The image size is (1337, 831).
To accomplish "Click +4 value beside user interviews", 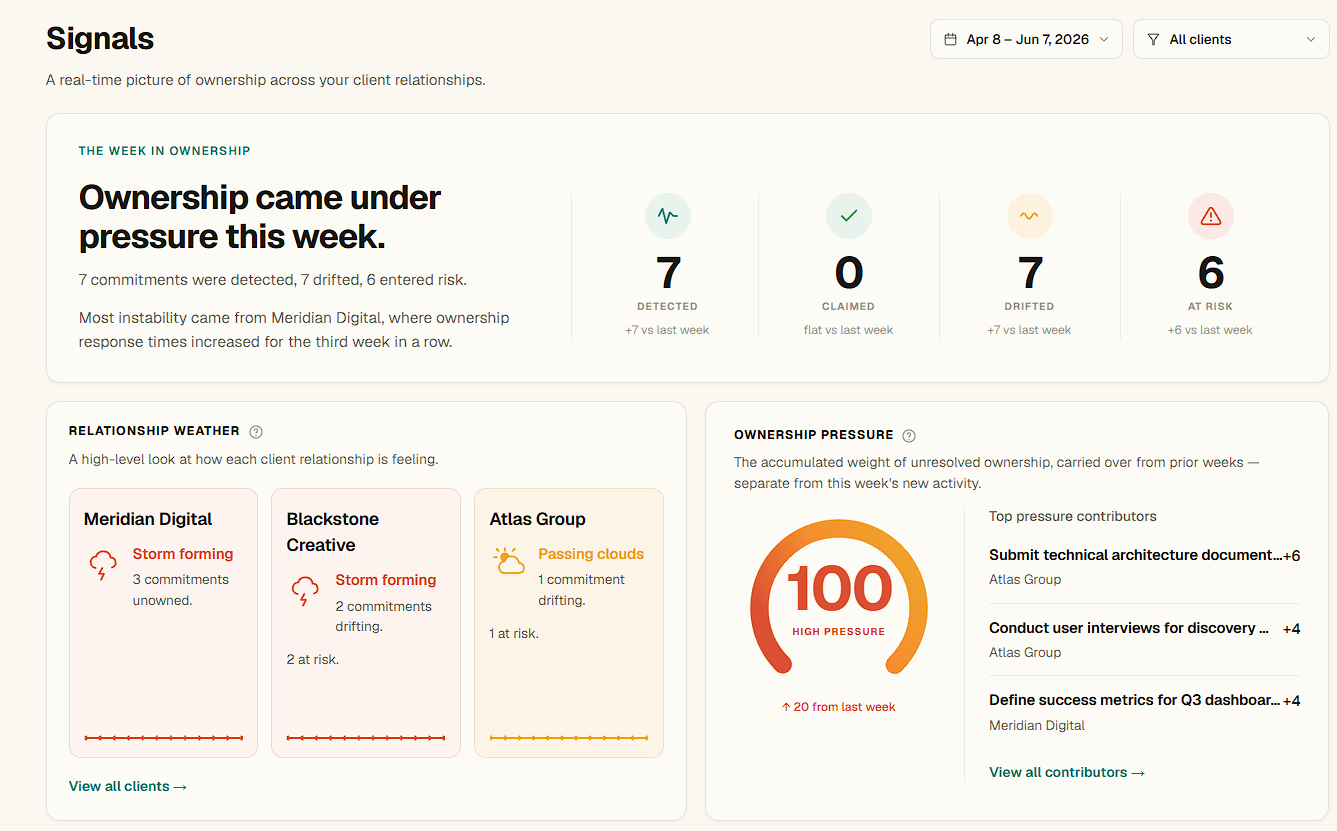I will coord(1291,629).
